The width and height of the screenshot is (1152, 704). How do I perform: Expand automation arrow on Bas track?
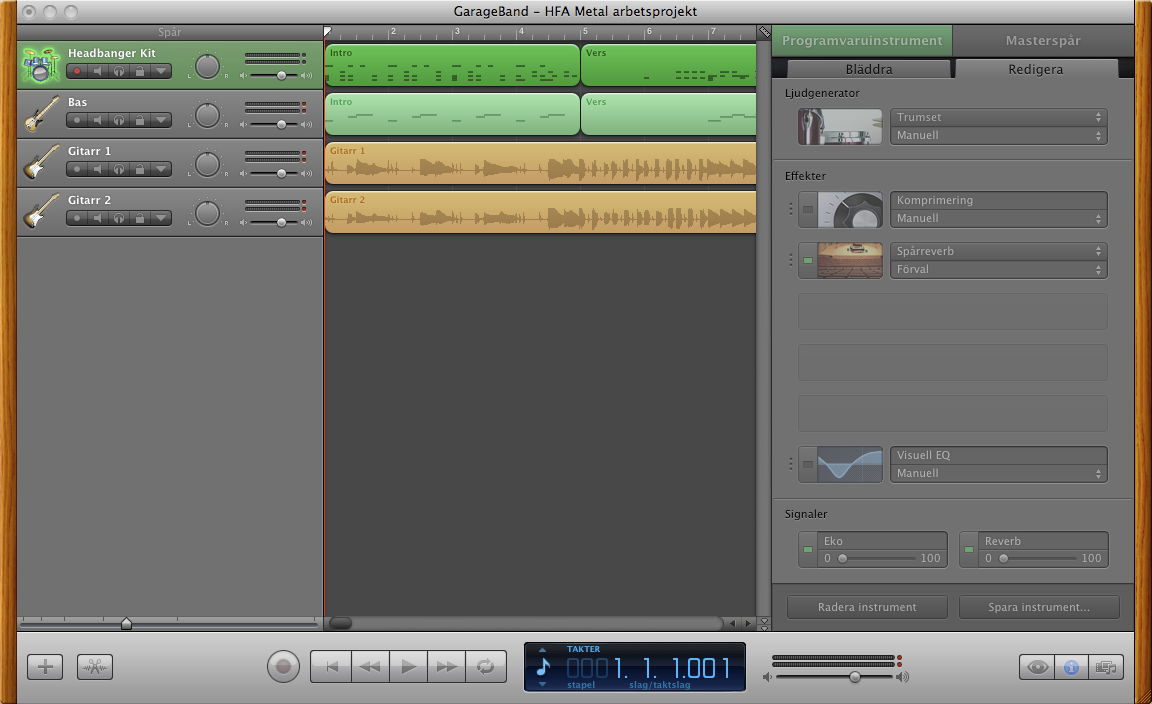pyautogui.click(x=160, y=120)
